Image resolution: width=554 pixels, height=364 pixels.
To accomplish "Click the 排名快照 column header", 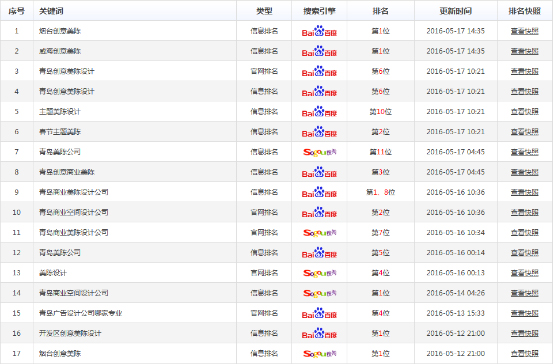I will (x=525, y=11).
